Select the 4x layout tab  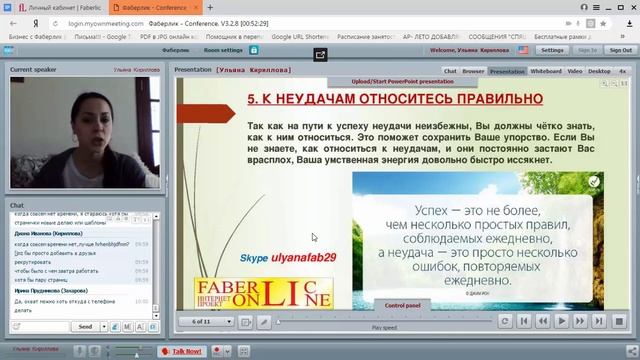point(622,71)
